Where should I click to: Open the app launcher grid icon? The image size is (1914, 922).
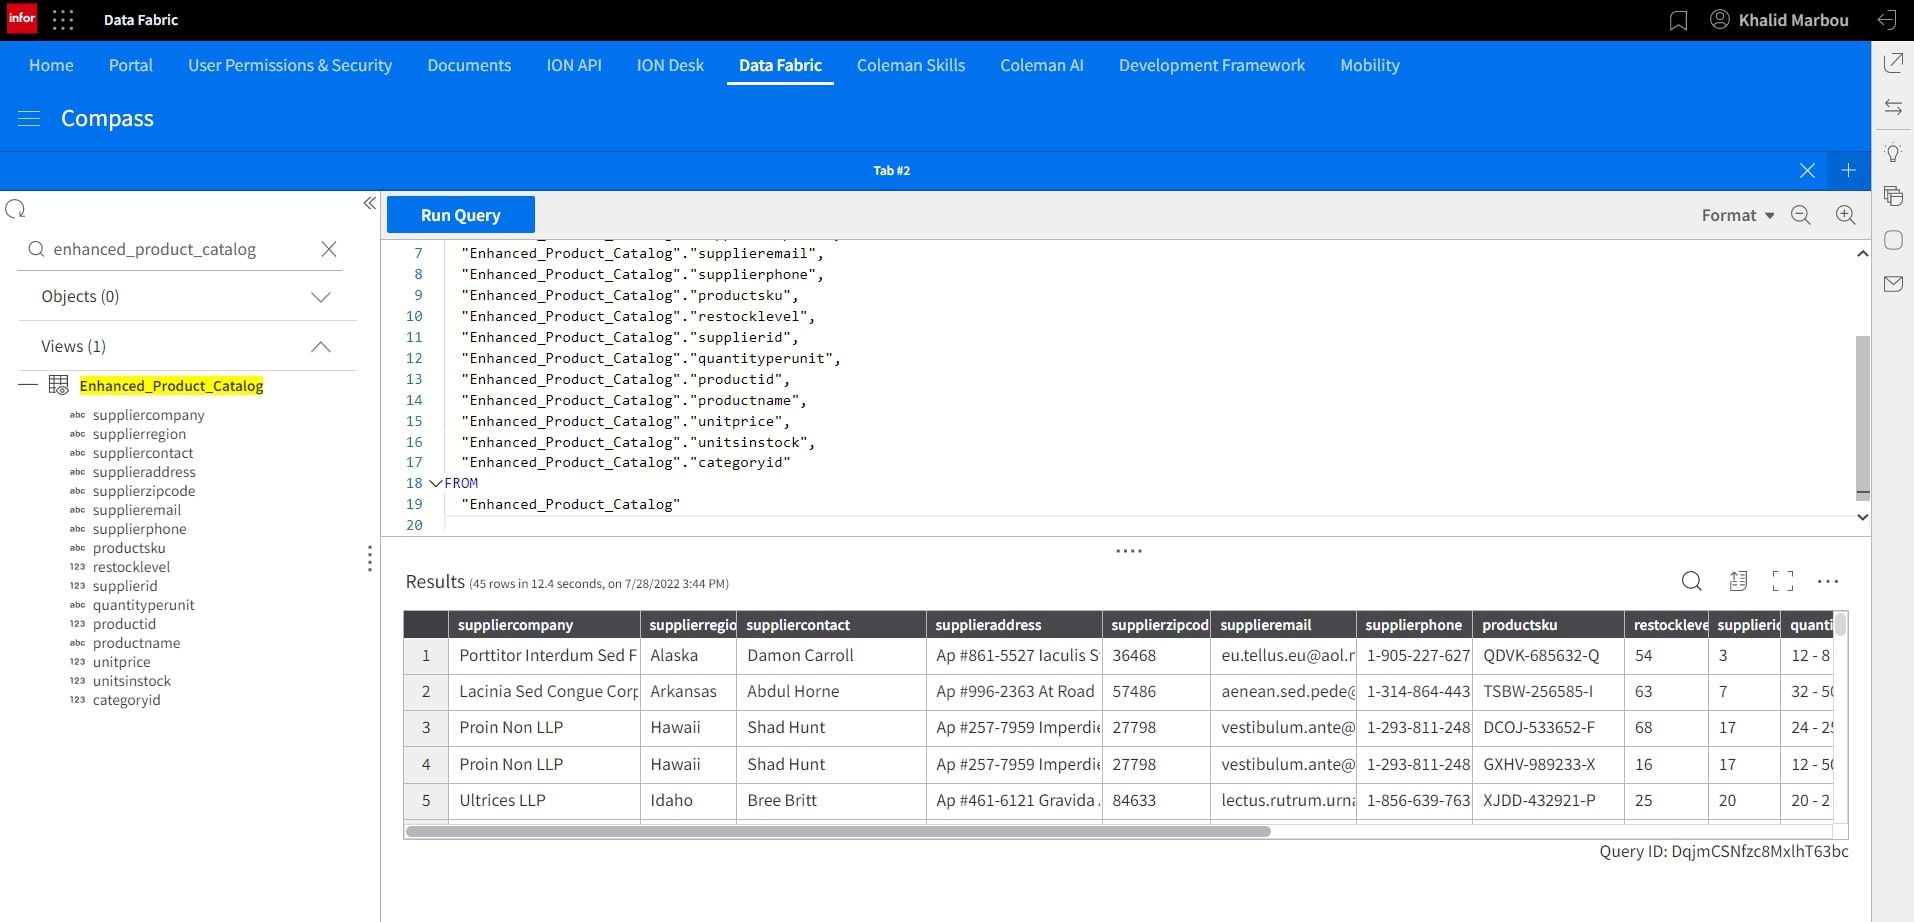tap(63, 20)
